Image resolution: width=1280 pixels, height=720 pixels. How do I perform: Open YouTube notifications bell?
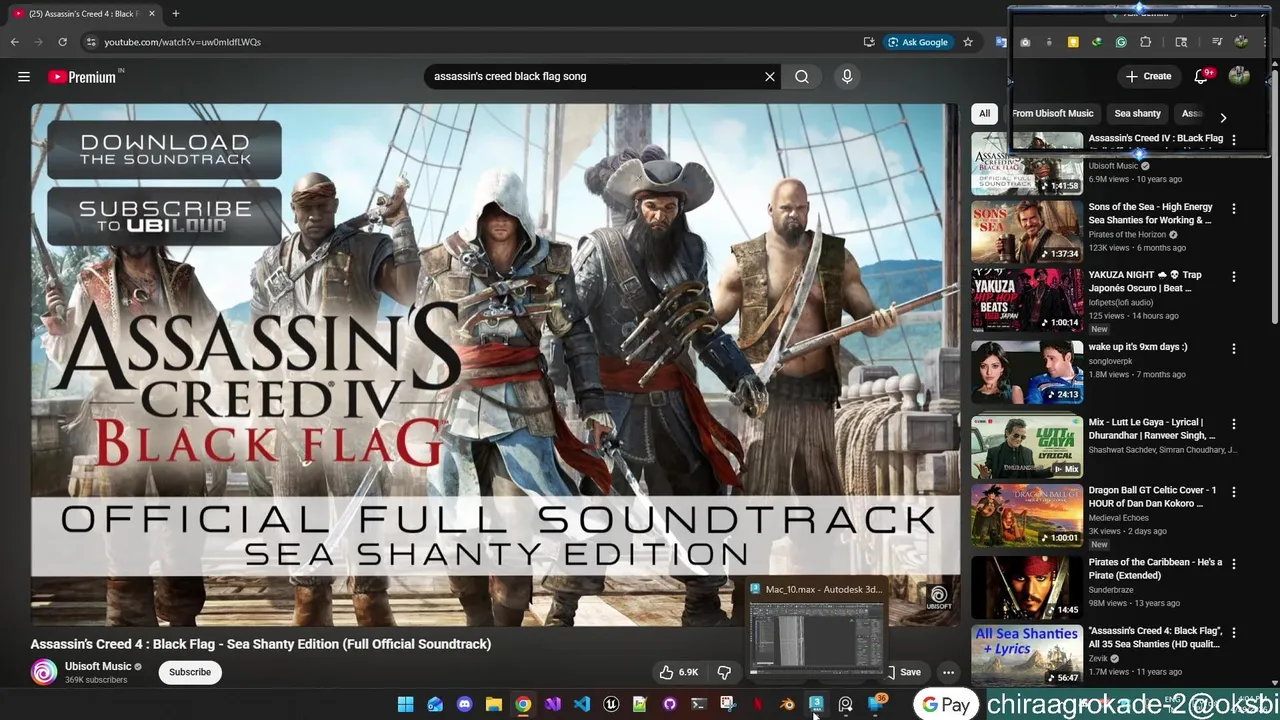tap(1201, 76)
